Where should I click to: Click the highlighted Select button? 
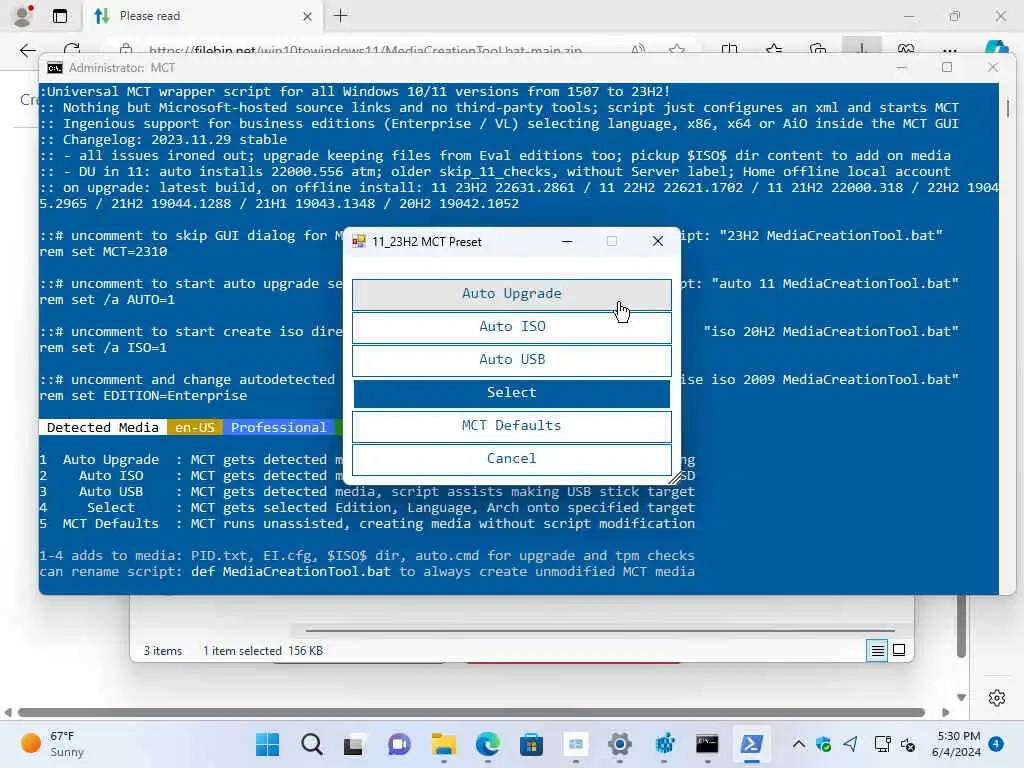pos(511,393)
